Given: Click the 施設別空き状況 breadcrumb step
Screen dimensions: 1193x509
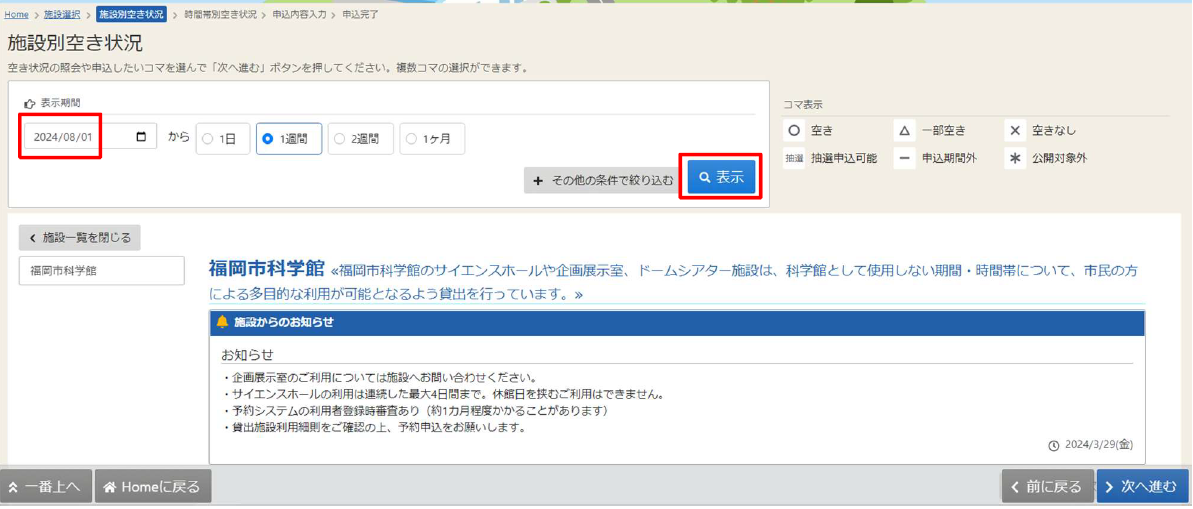Looking at the screenshot, I should (132, 14).
